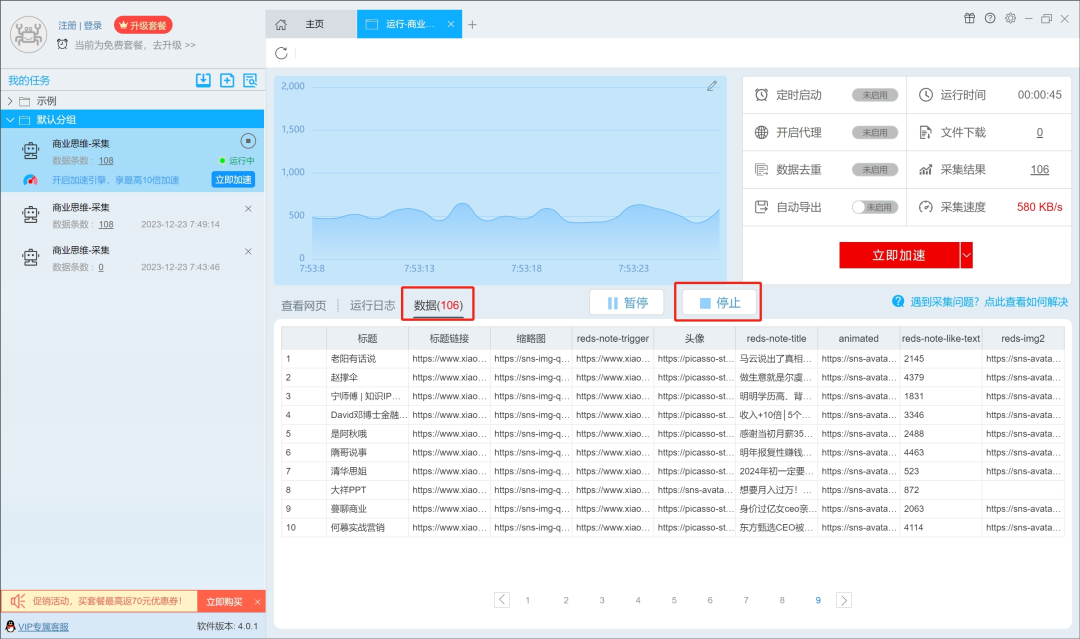Click the robot icon of the 7:49:14 task
Screen dimensions: 1080x639
point(30,215)
